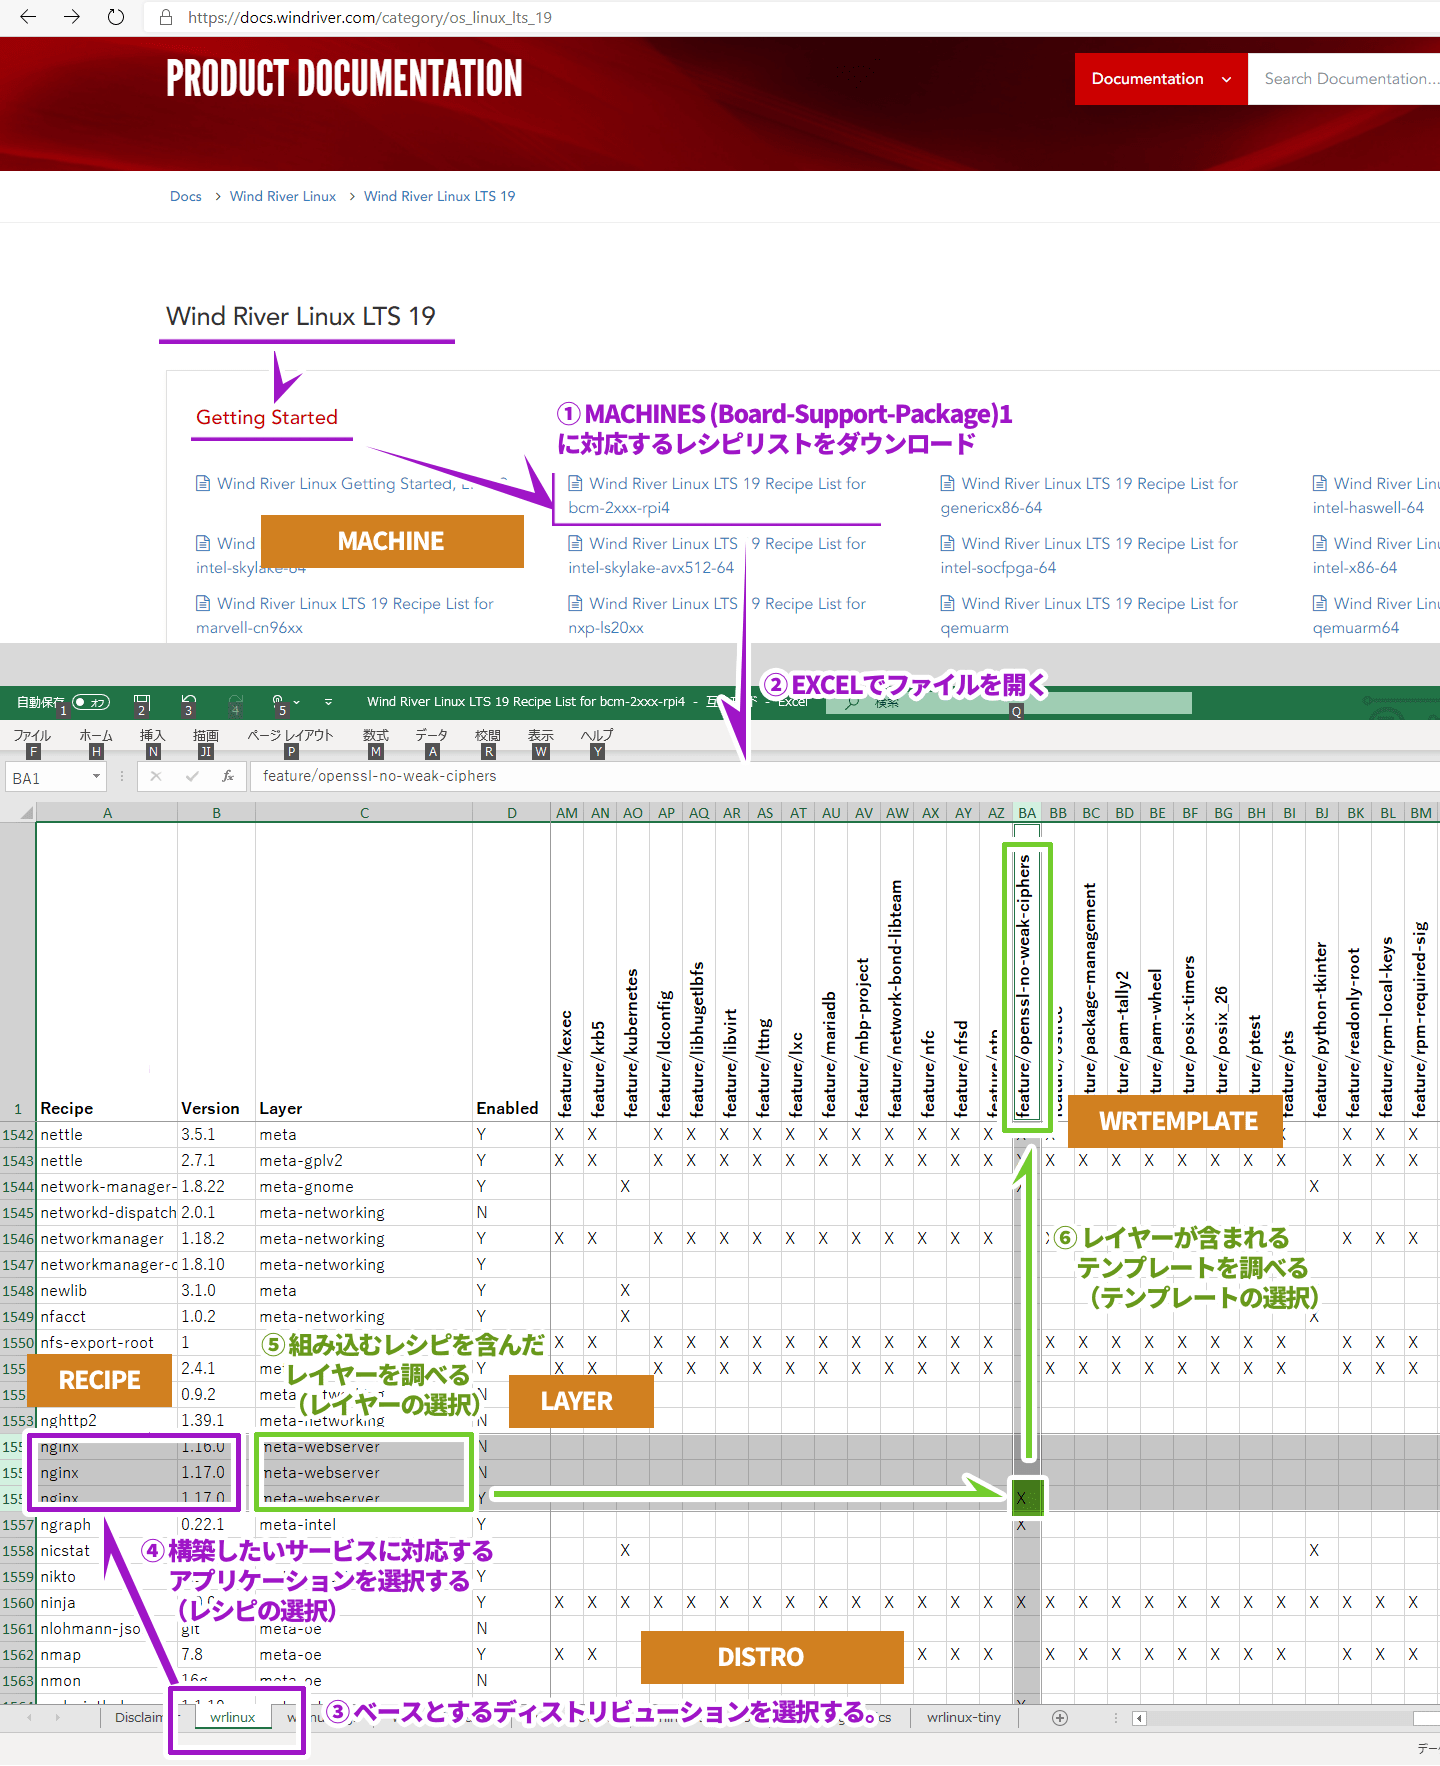Open Recipe List for qemuarm link
The image size is (1440, 1766).
tap(1089, 615)
